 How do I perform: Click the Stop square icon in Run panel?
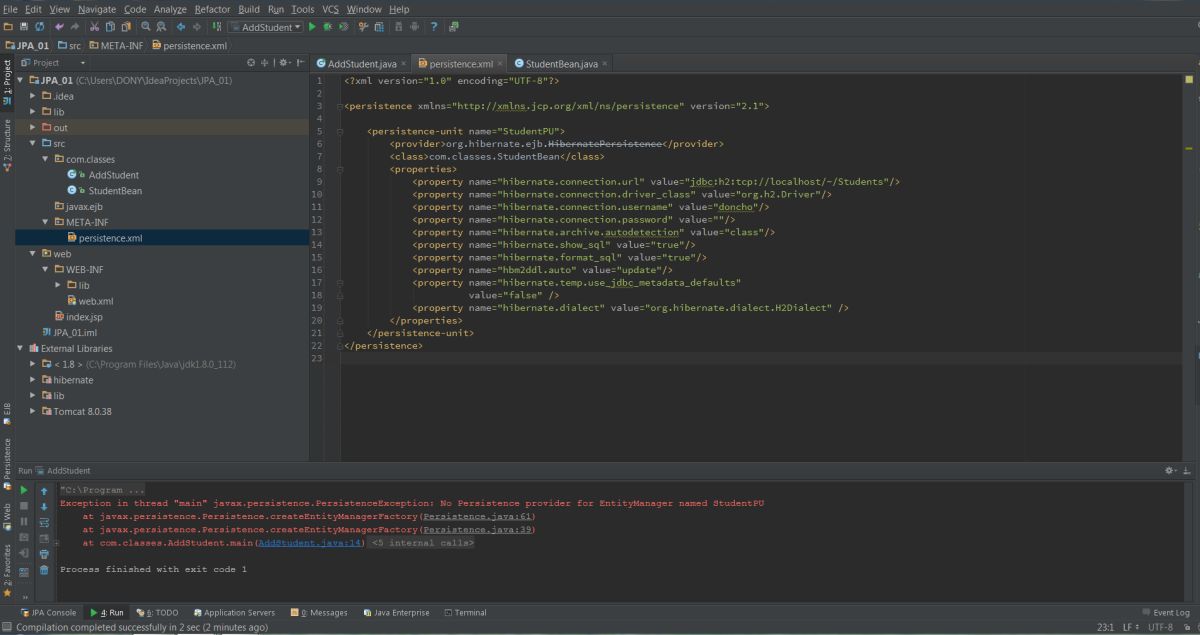(x=24, y=506)
